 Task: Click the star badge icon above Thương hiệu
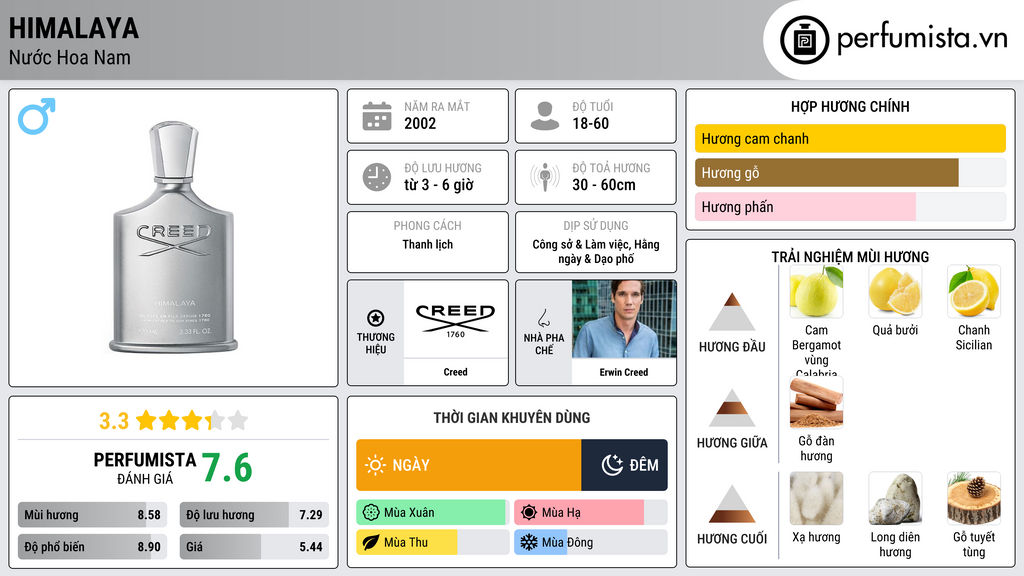376,318
